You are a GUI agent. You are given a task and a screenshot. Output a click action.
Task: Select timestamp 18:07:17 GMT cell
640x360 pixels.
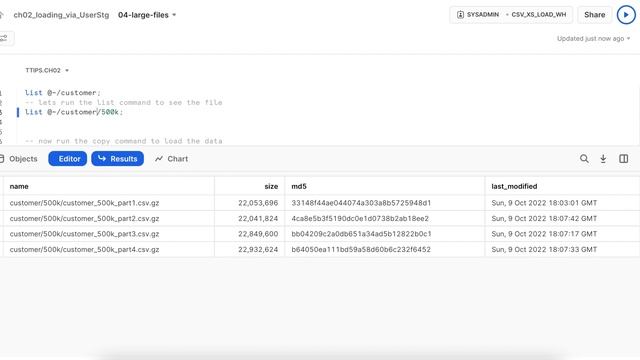562,234
